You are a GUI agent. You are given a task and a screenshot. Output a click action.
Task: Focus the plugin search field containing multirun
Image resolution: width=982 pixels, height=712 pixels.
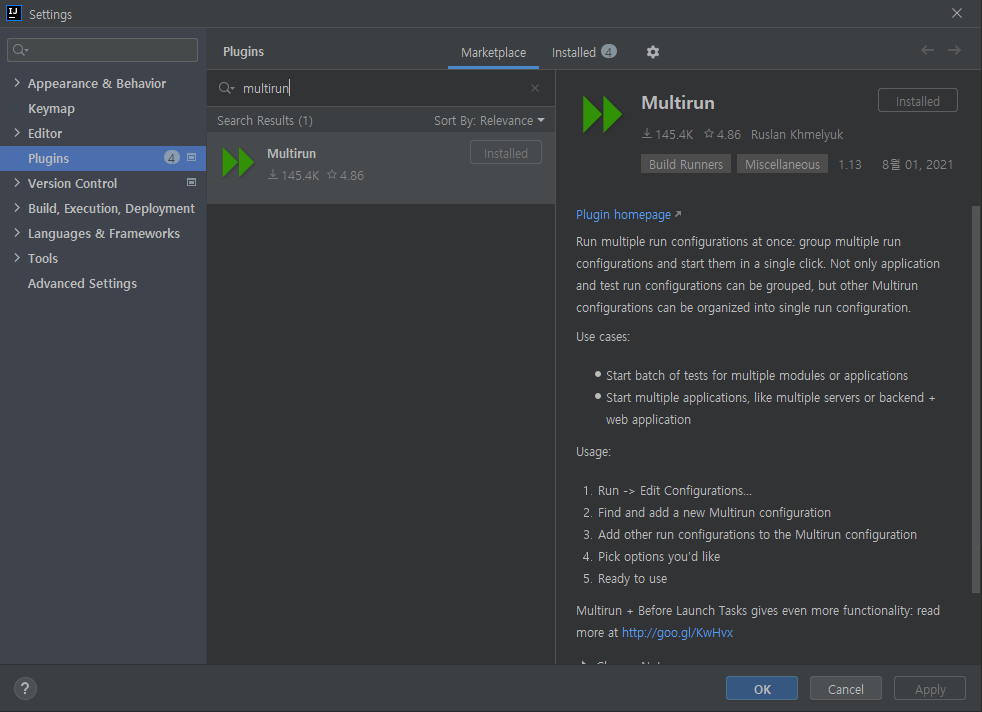coord(381,88)
